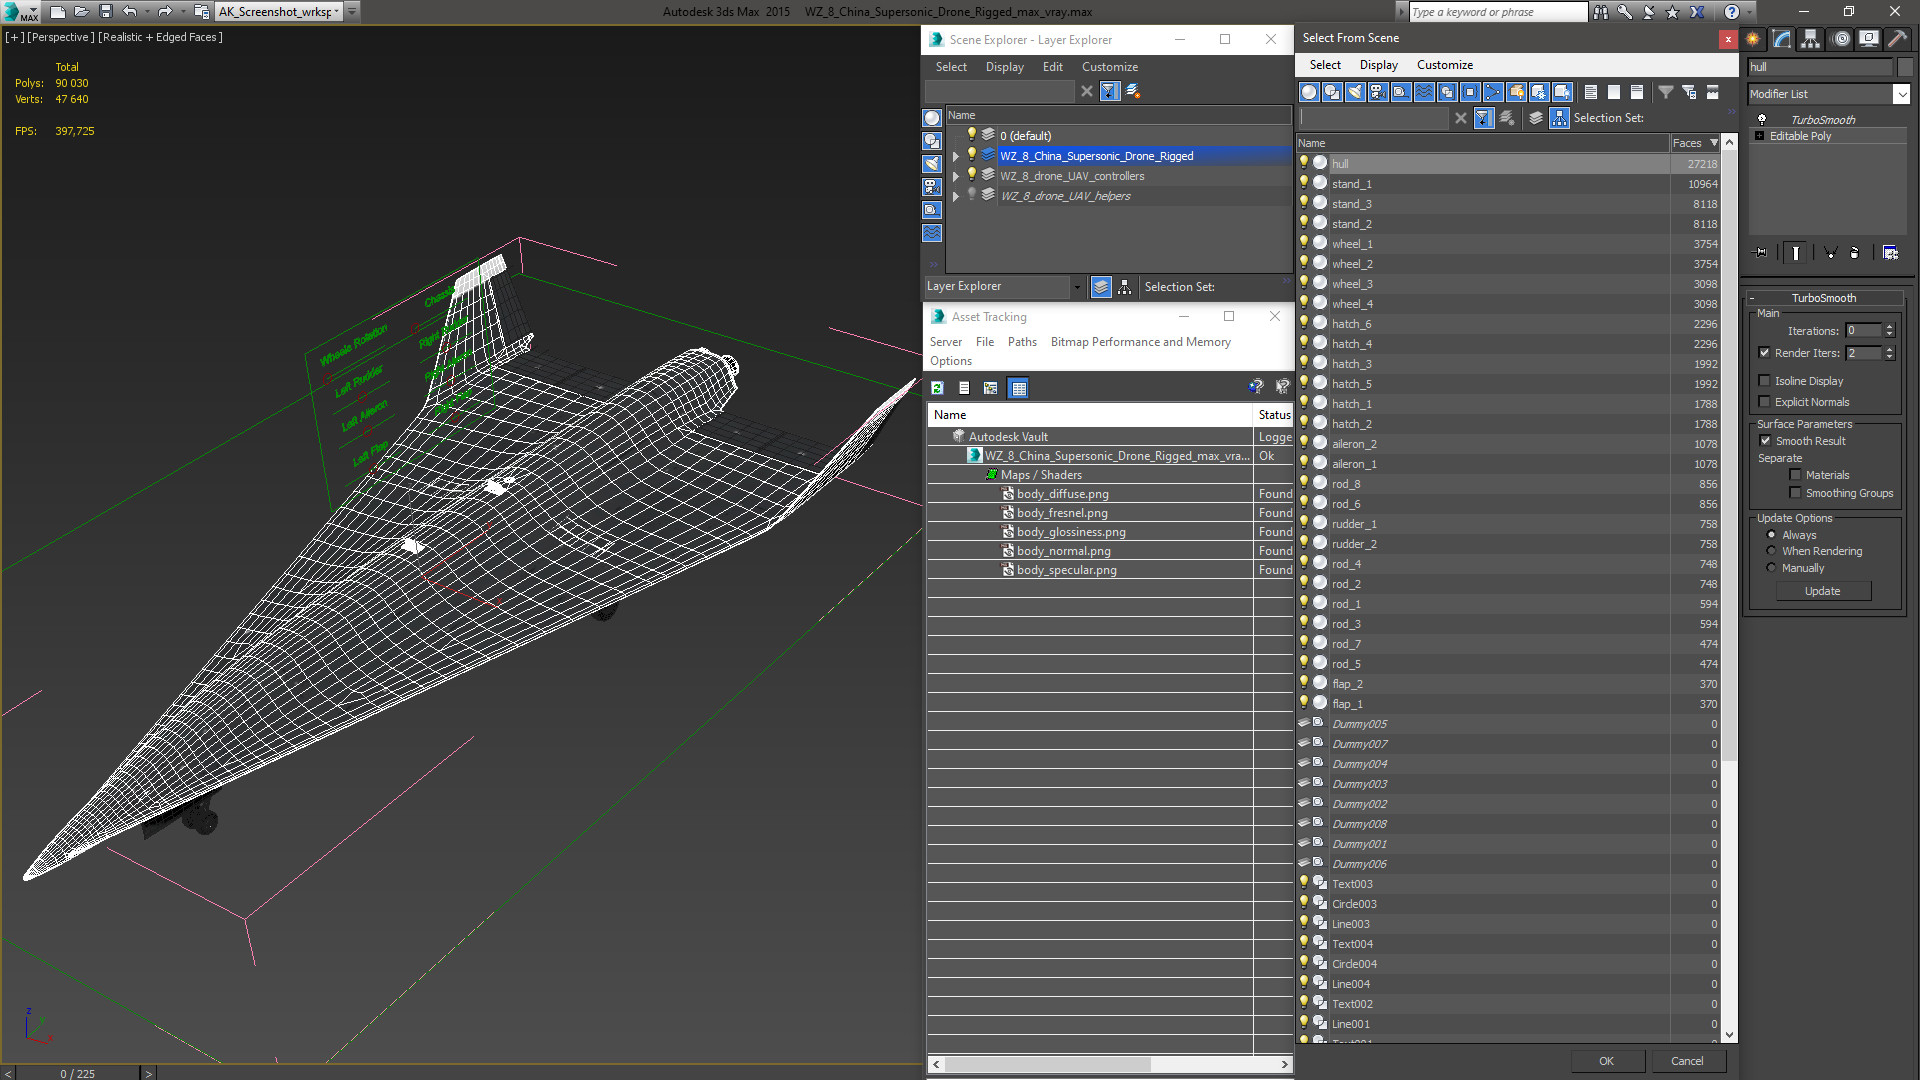Select Manually update option

(1771, 568)
